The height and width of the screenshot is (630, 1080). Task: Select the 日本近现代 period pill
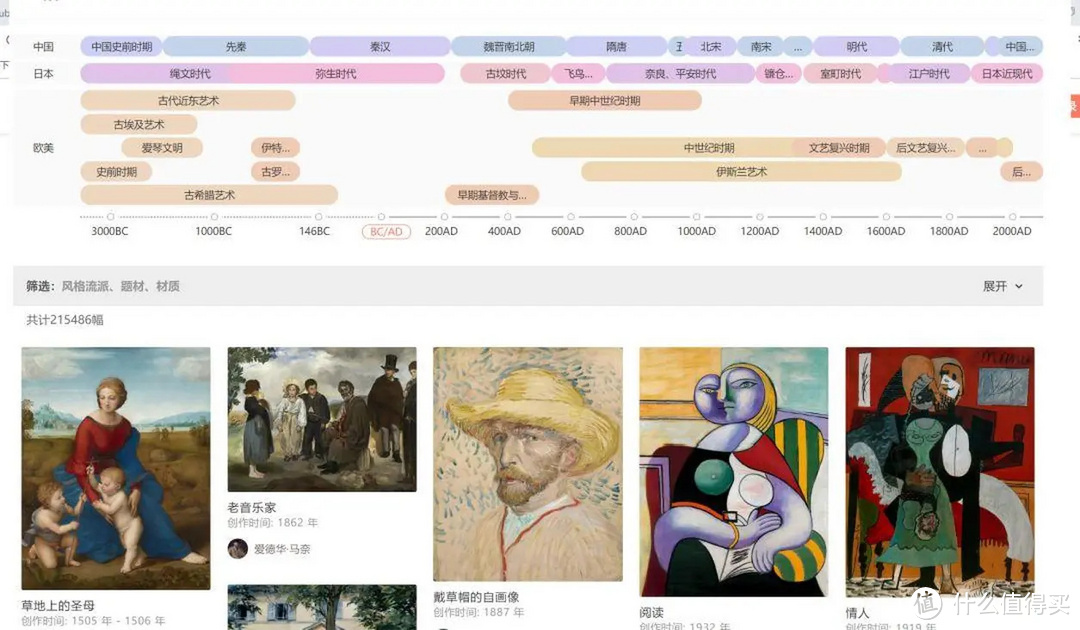1006,74
